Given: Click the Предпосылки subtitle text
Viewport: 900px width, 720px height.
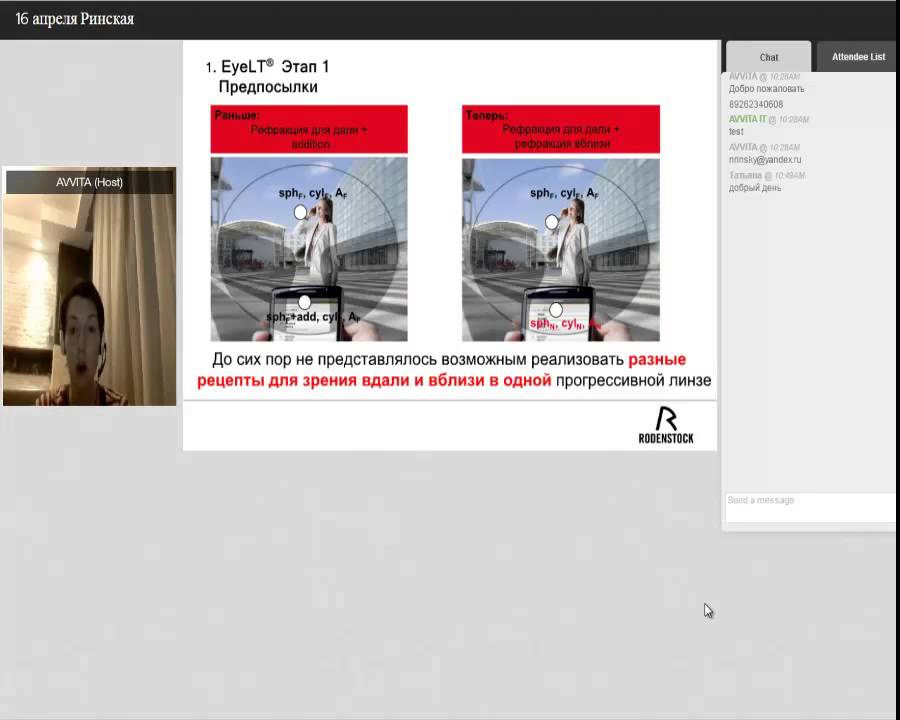Looking at the screenshot, I should pyautogui.click(x=268, y=87).
